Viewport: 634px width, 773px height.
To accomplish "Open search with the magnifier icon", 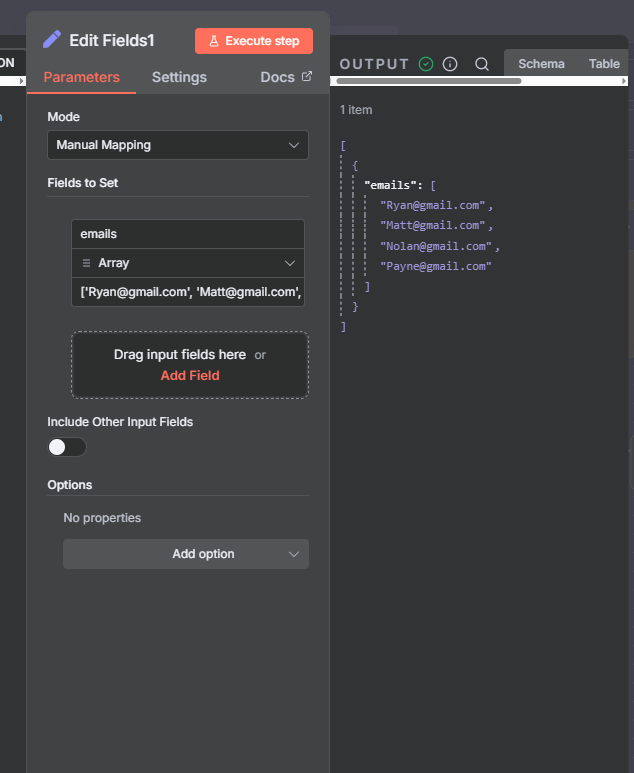I will [x=482, y=64].
